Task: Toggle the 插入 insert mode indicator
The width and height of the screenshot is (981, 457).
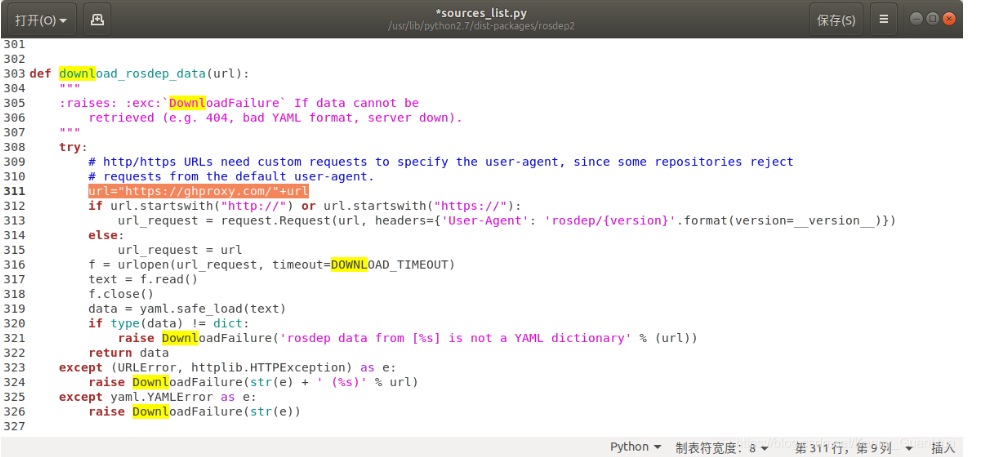Action: click(943, 447)
